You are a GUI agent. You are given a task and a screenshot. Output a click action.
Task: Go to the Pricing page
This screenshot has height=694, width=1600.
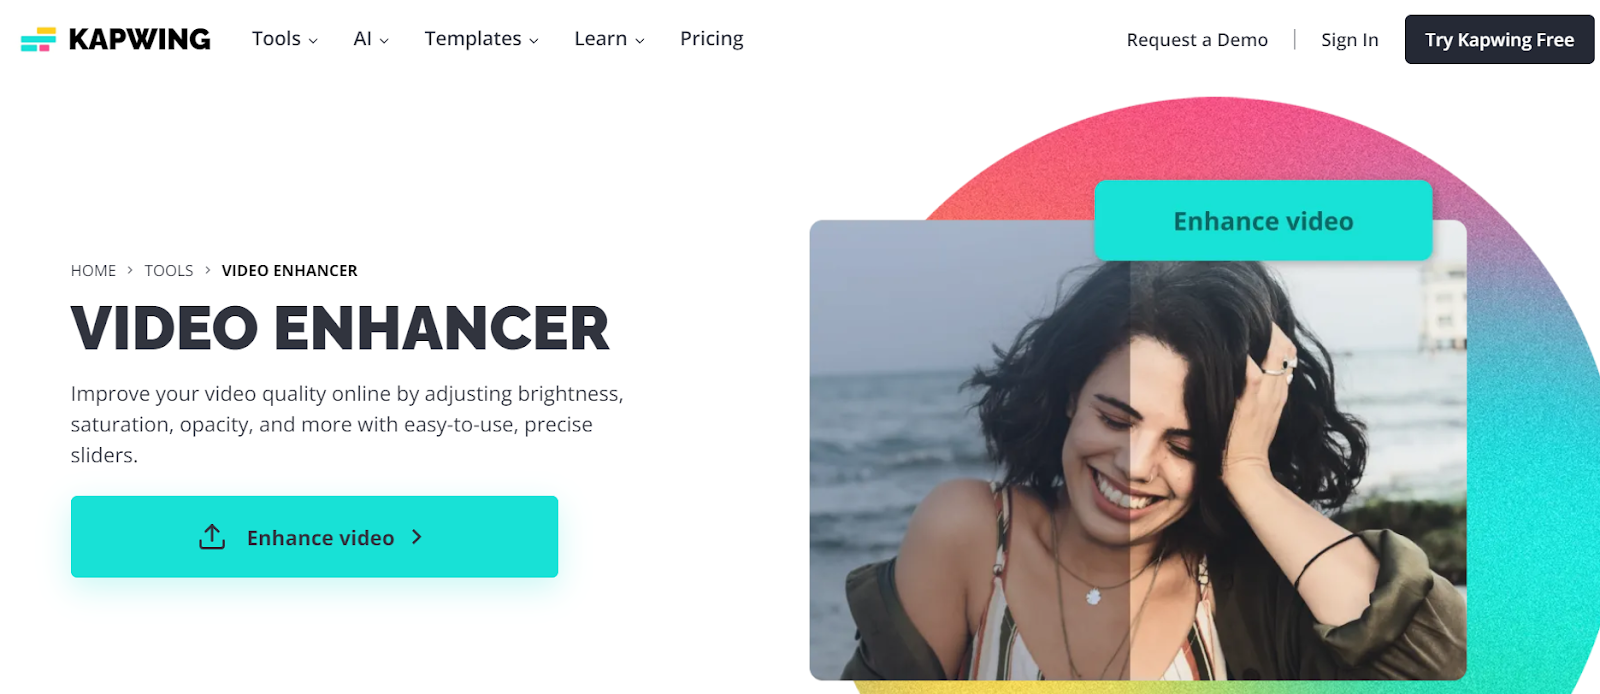pyautogui.click(x=712, y=39)
